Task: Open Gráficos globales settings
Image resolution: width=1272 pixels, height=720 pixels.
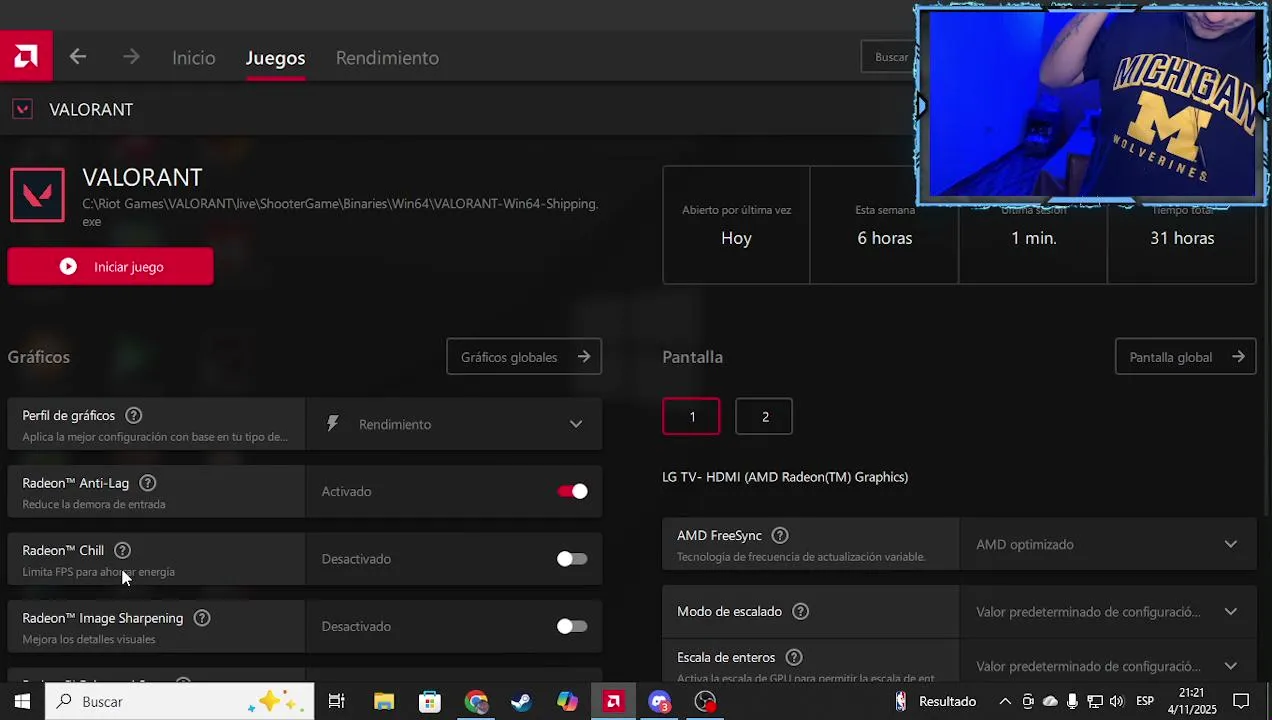Action: (x=524, y=357)
